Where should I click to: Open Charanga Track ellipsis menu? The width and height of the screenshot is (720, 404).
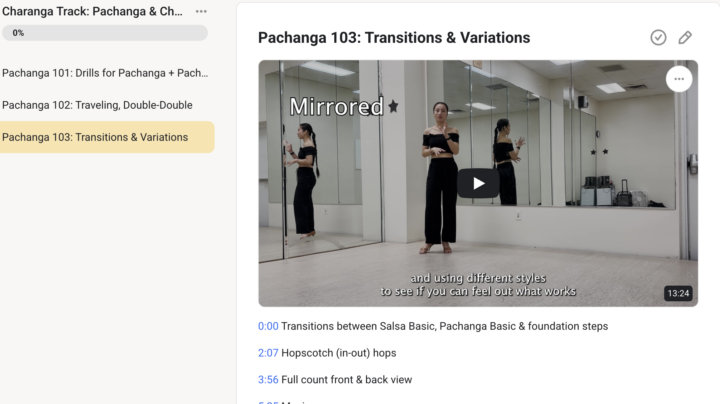point(201,11)
